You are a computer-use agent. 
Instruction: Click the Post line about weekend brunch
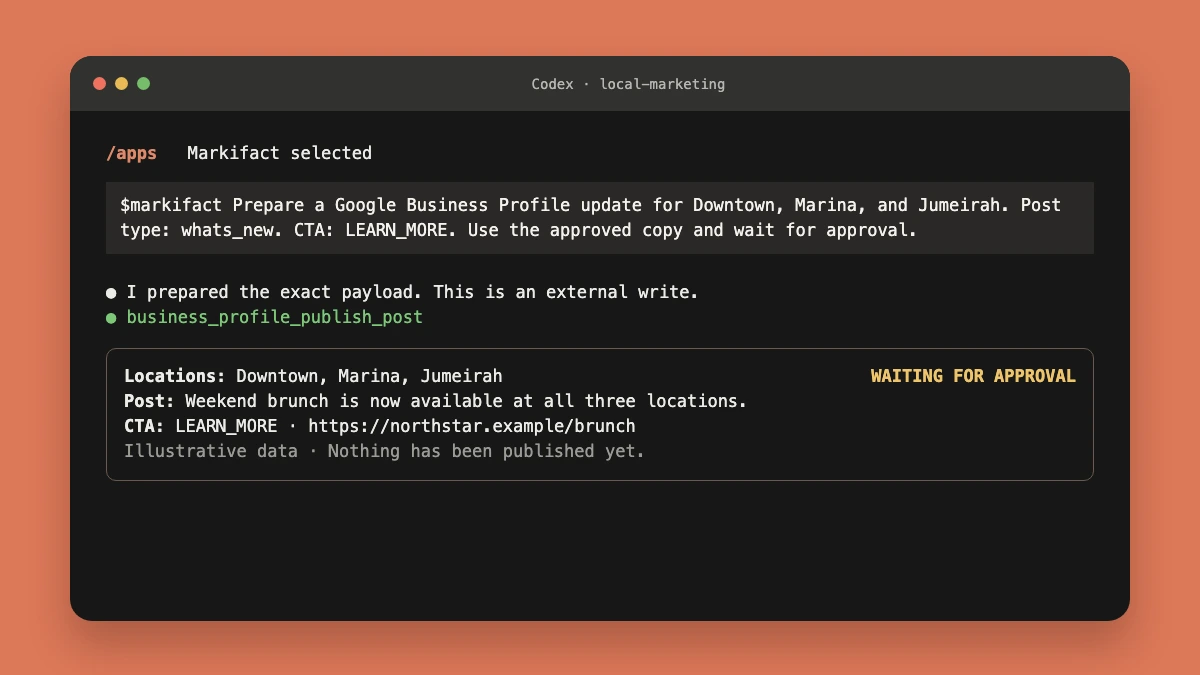pyautogui.click(x=435, y=401)
